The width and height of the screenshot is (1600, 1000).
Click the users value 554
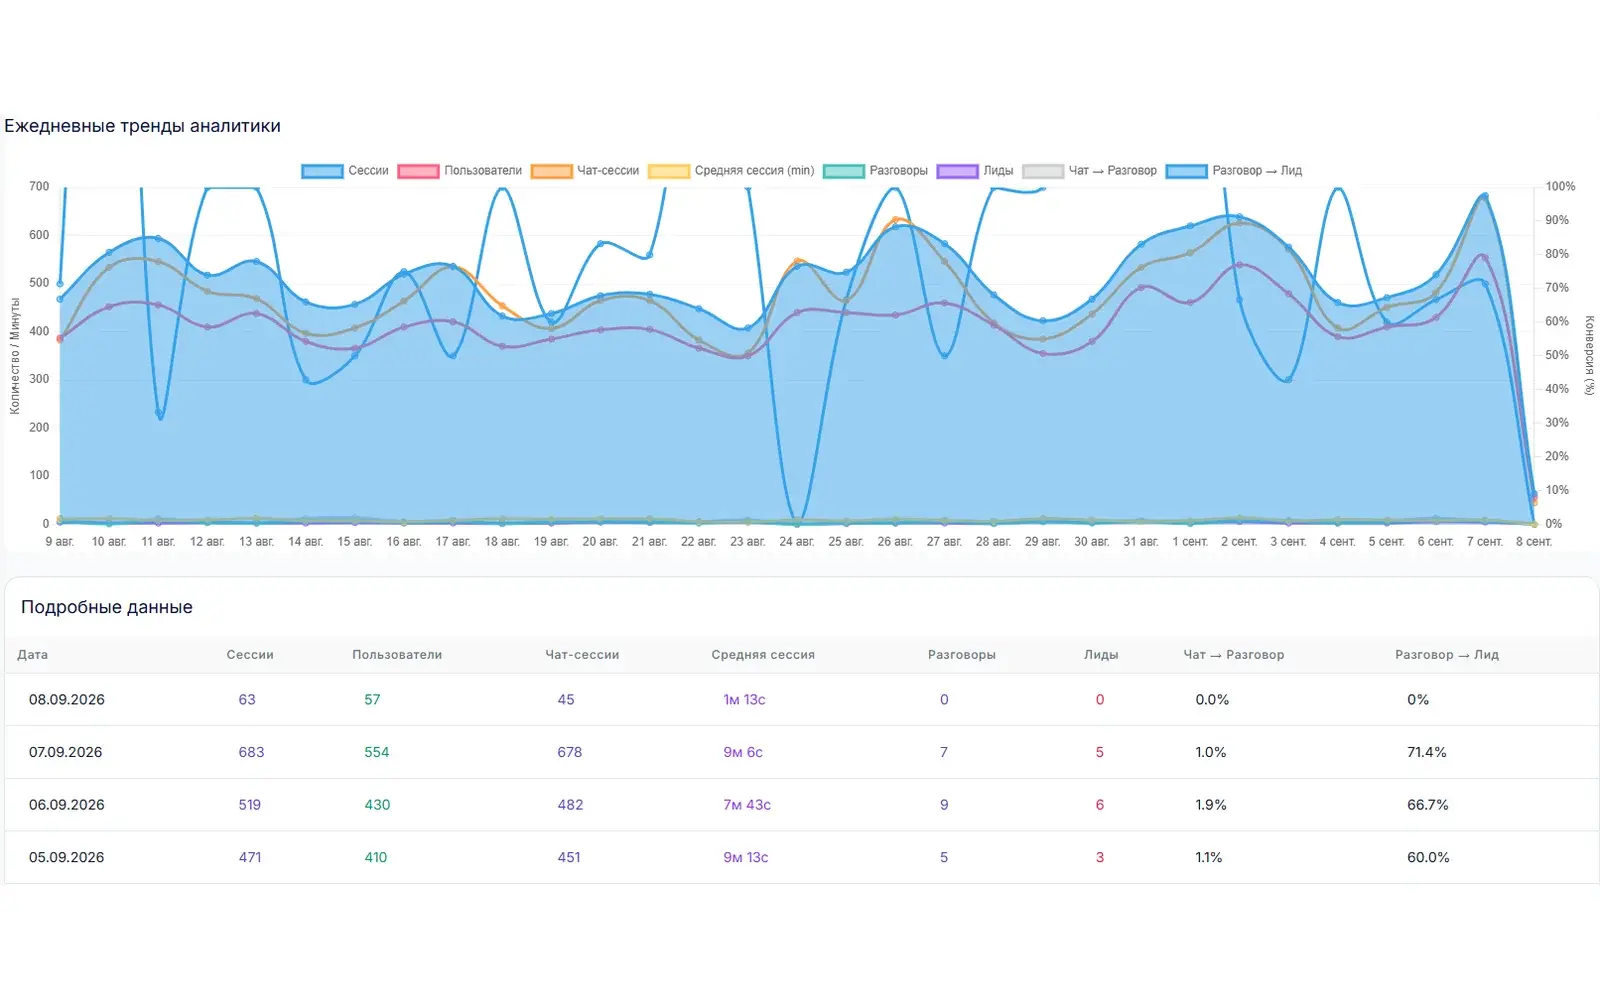(377, 752)
